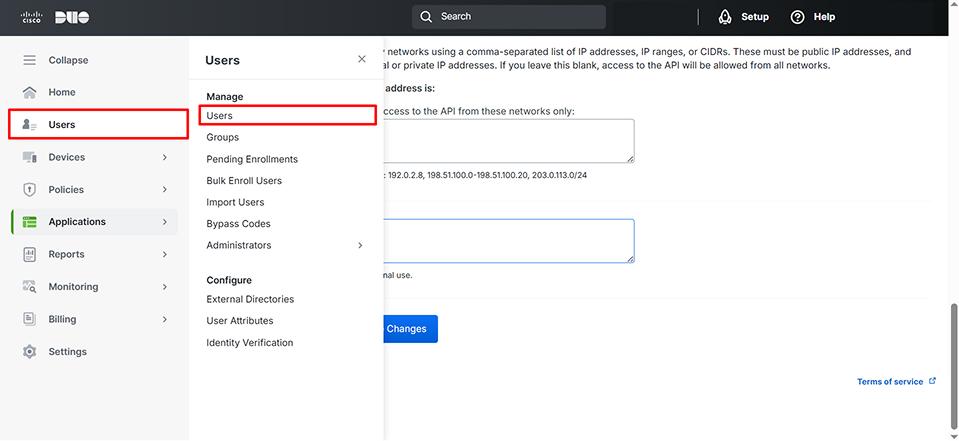Click the Collapse hamburger icon
Screen dimensions: 959x441
[29, 60]
